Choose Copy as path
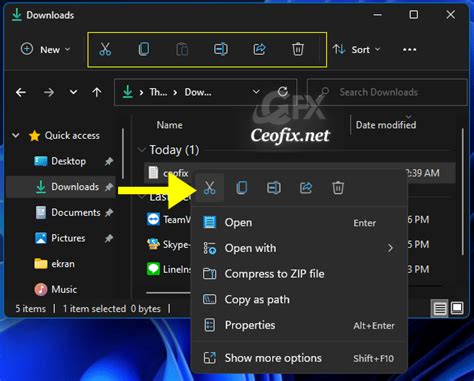This screenshot has width=474, height=381. [299, 299]
